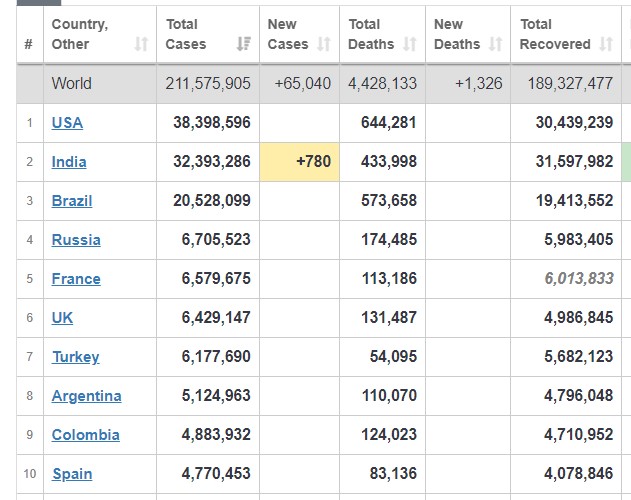
Task: Click Total Recovered sort arrows icon
Action: coord(606,44)
